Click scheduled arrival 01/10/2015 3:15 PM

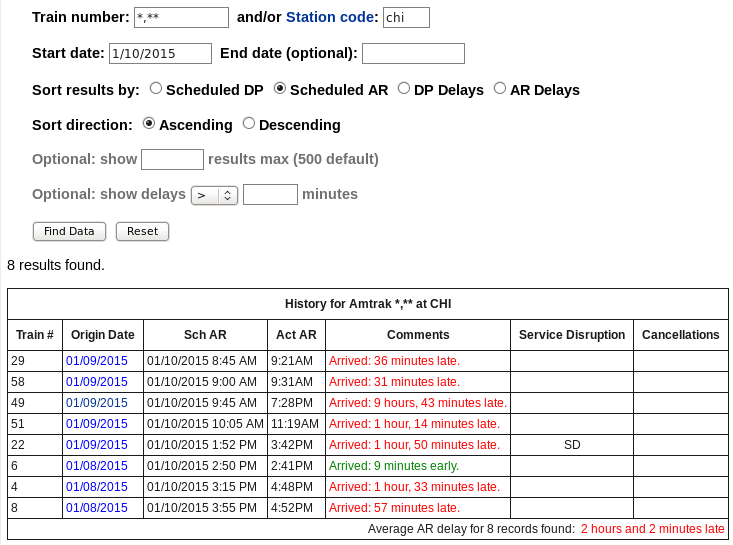(x=202, y=487)
